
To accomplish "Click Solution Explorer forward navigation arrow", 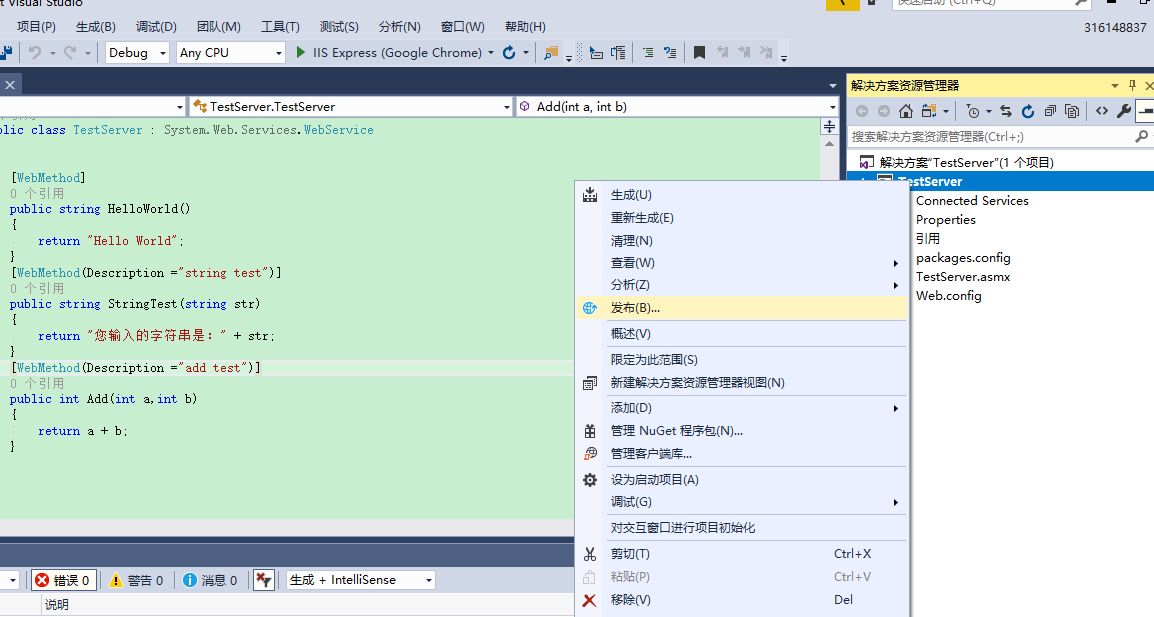I will coord(884,111).
